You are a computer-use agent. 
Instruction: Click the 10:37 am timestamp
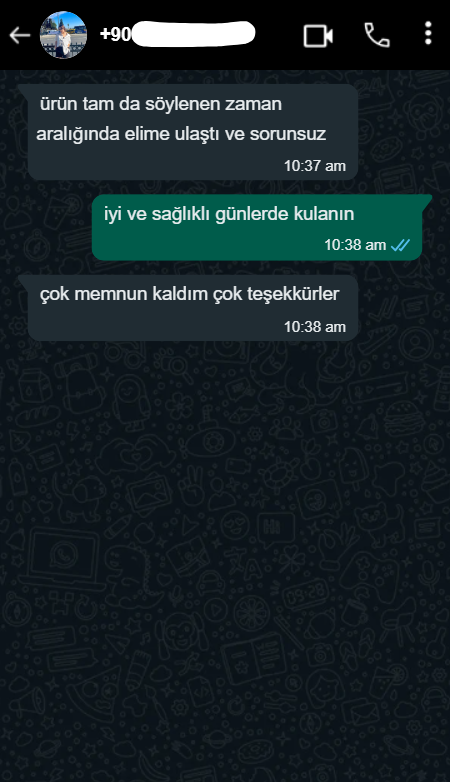[x=315, y=166]
